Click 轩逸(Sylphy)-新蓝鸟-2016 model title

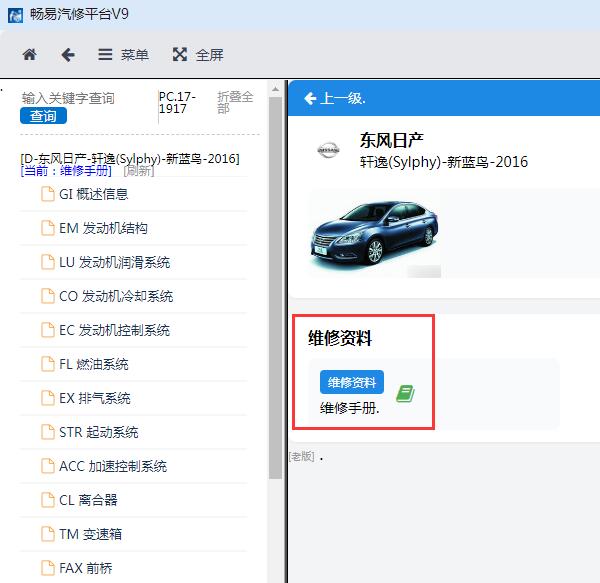tap(444, 162)
